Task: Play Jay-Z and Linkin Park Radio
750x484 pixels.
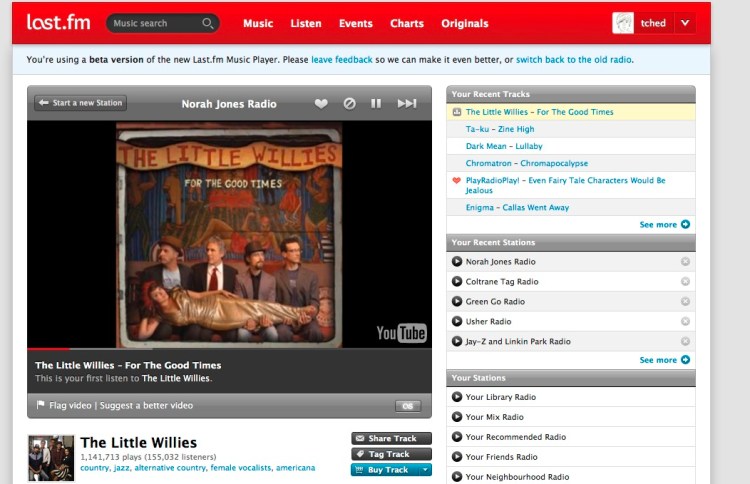Action: pos(457,341)
